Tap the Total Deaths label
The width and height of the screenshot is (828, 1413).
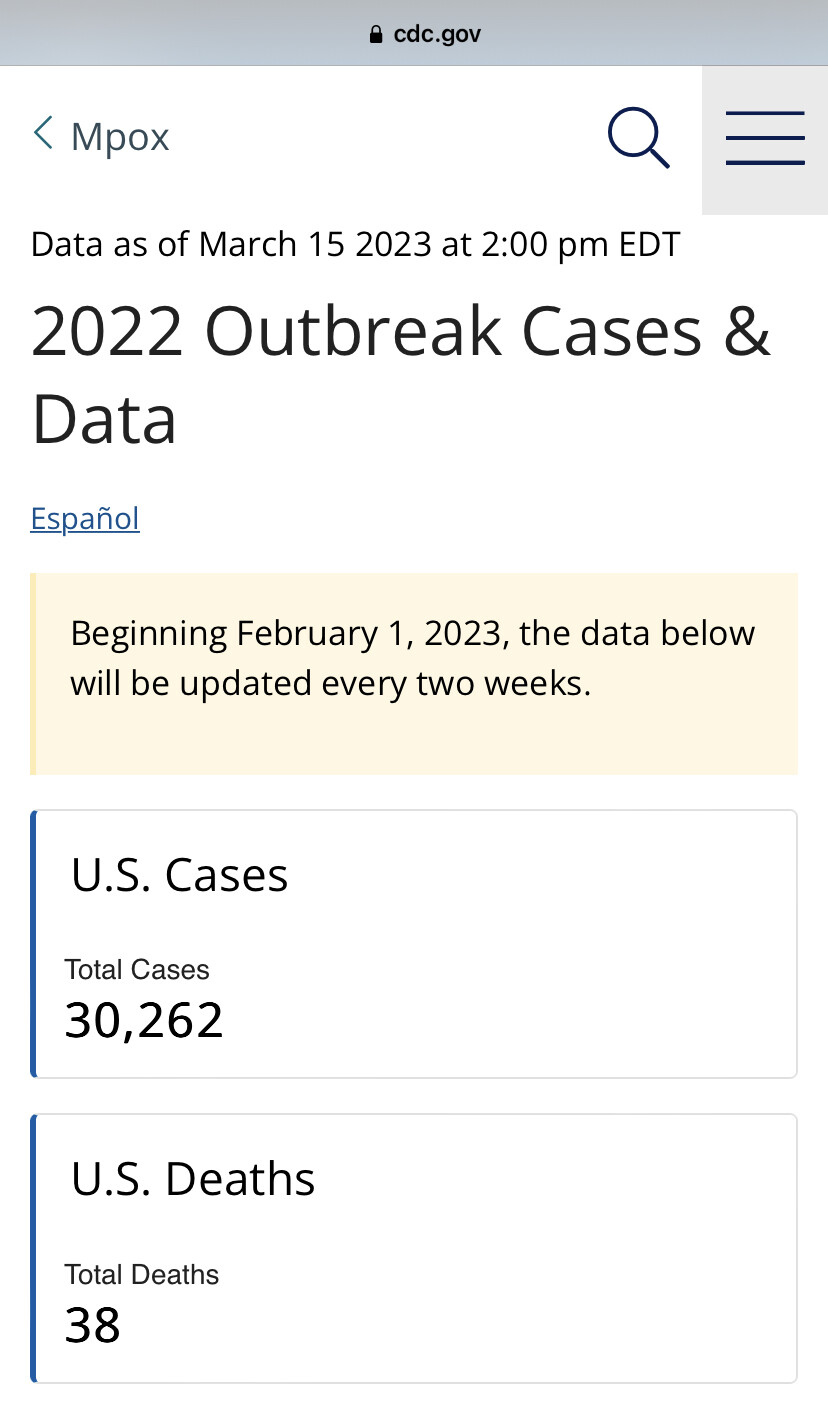coord(142,1274)
